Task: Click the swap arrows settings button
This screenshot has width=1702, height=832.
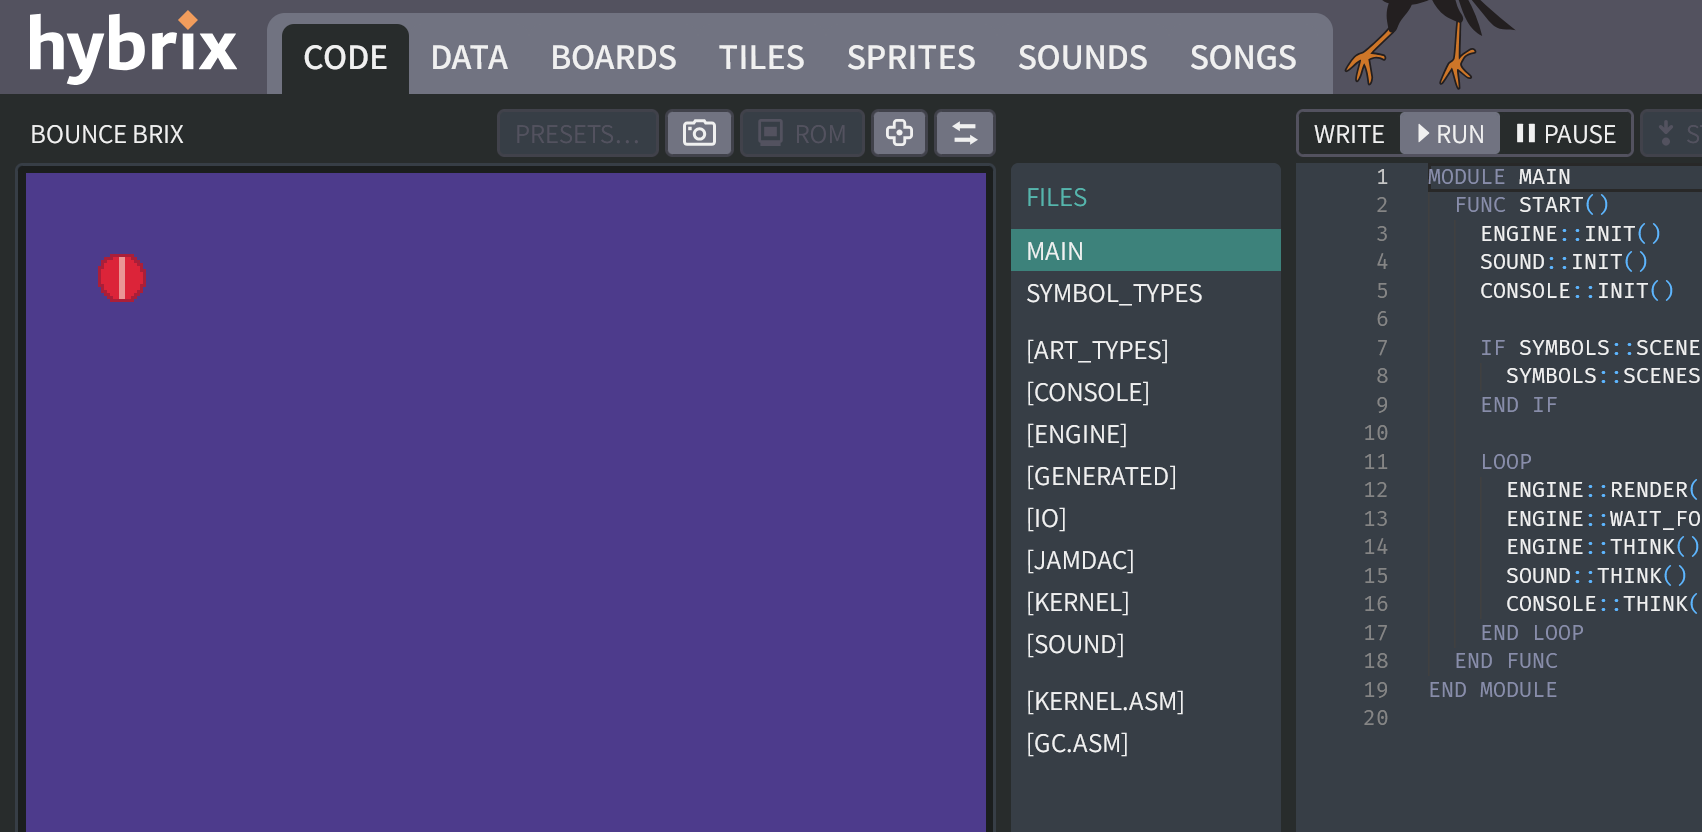Action: click(x=964, y=133)
